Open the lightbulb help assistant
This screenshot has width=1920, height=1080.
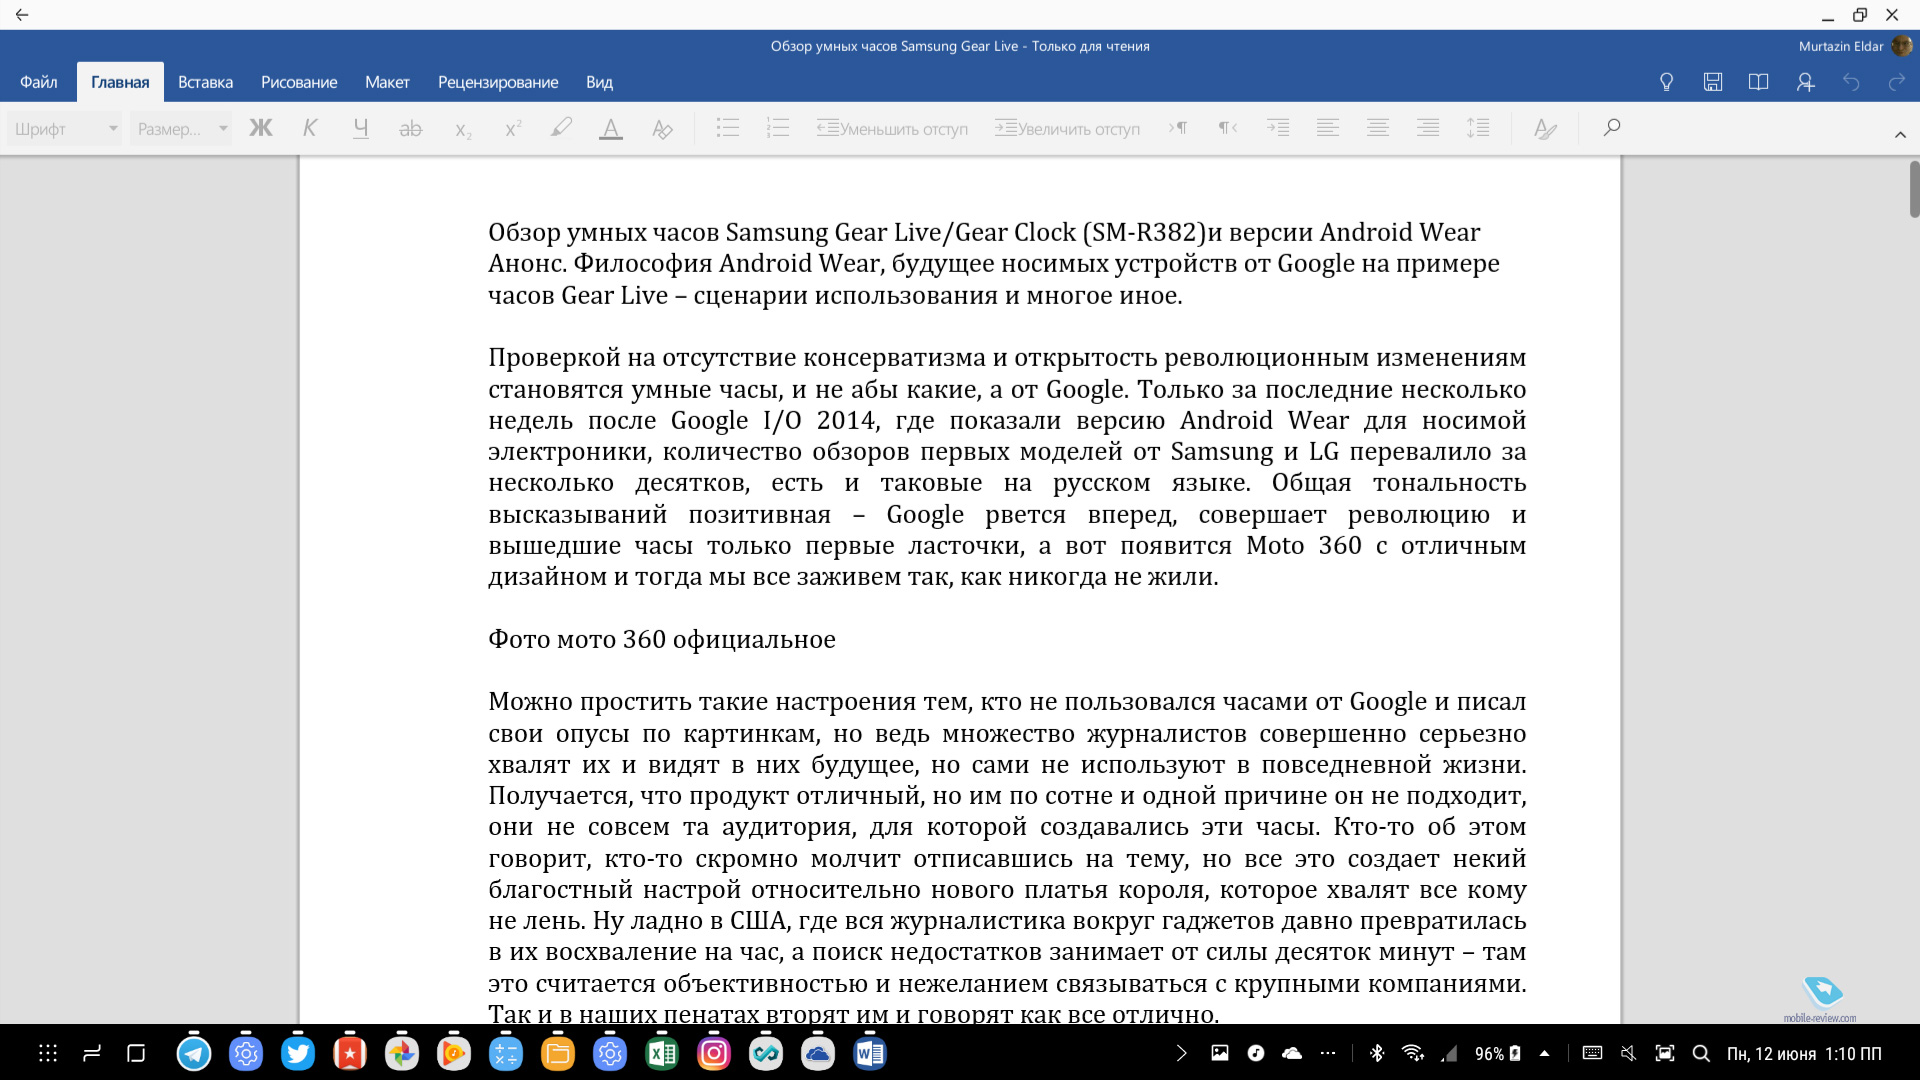point(1666,82)
